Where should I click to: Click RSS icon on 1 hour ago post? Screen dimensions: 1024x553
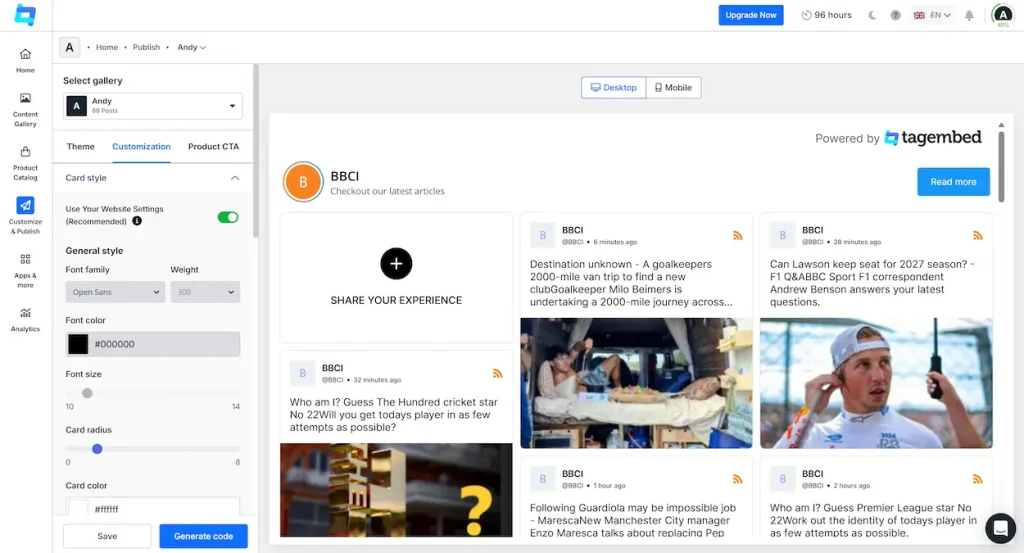coord(737,479)
